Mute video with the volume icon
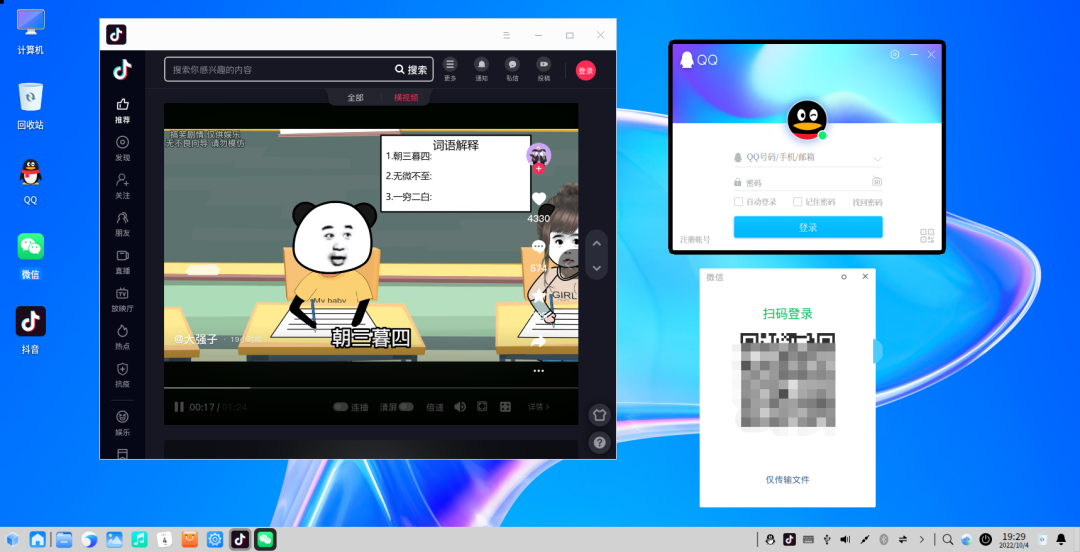 (459, 407)
